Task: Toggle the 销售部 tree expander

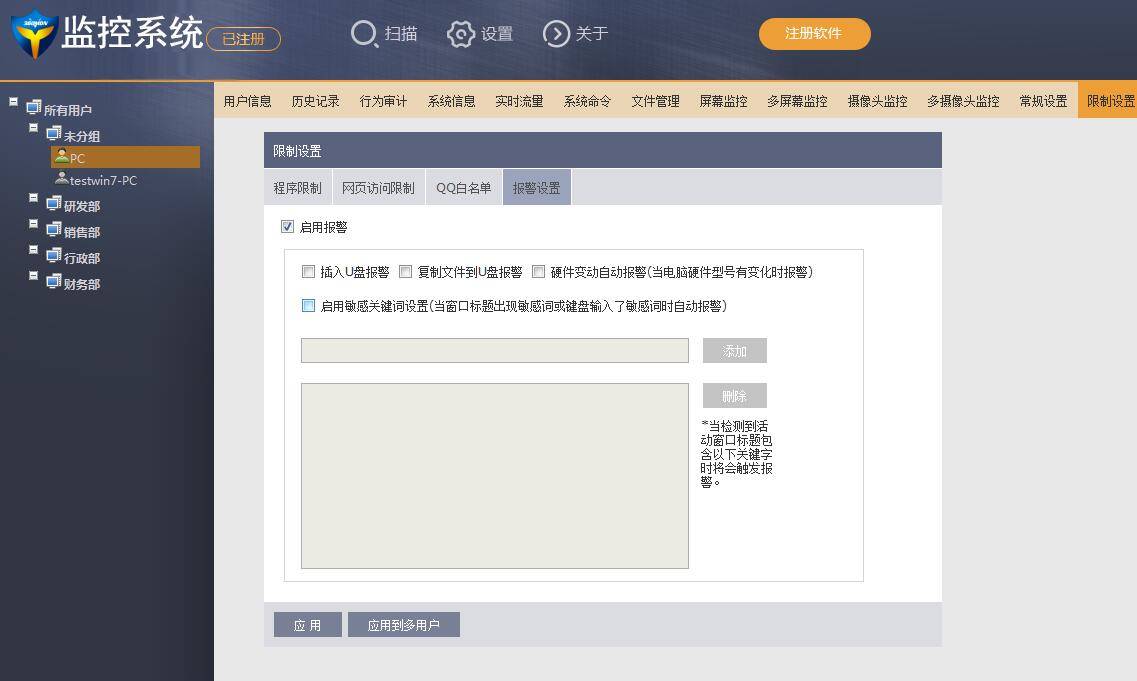Action: [33, 223]
